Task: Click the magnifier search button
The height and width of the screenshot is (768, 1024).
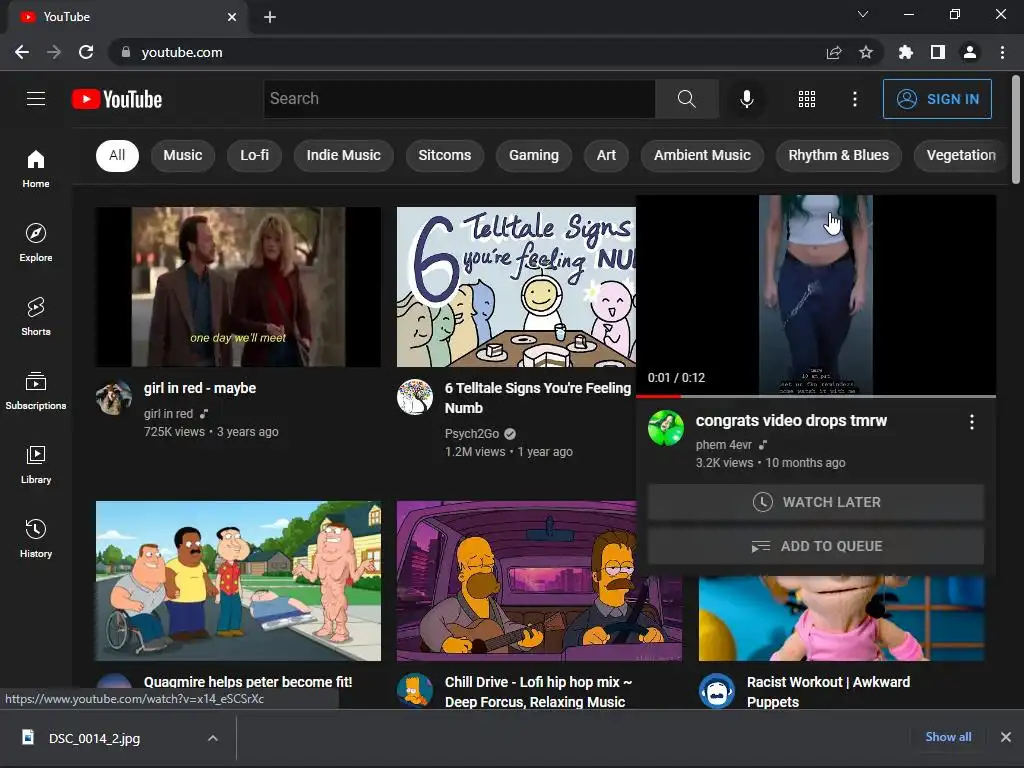Action: (686, 99)
